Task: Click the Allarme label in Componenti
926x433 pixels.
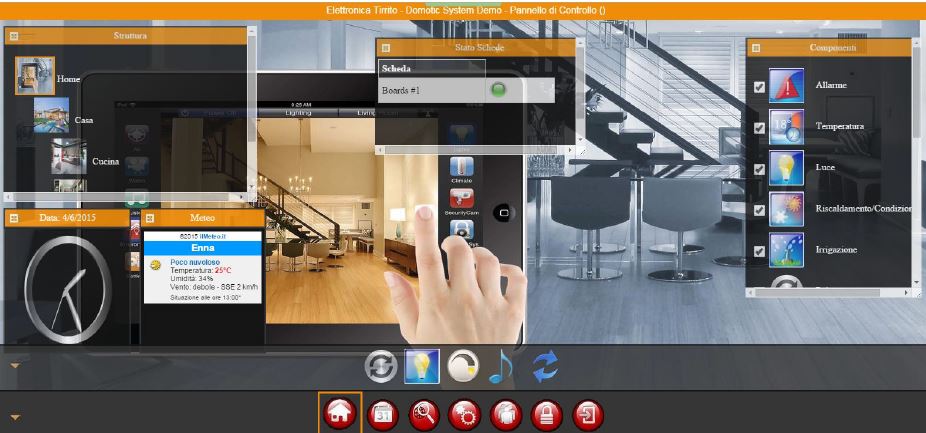Action: (831, 85)
